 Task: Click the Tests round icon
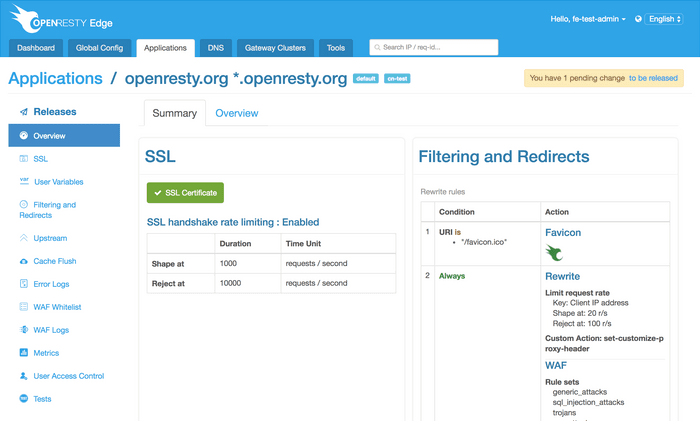[24, 398]
